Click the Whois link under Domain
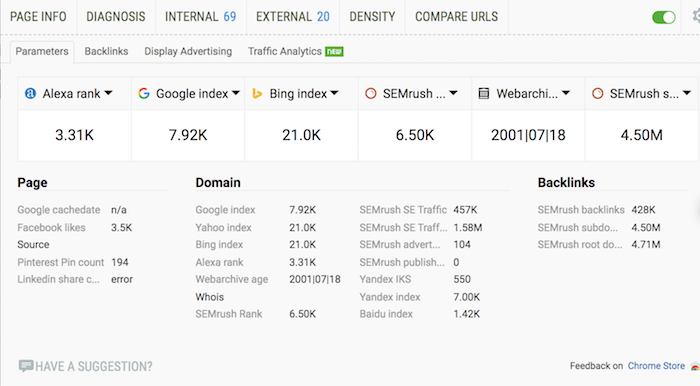Image resolution: width=700 pixels, height=386 pixels. 210,297
